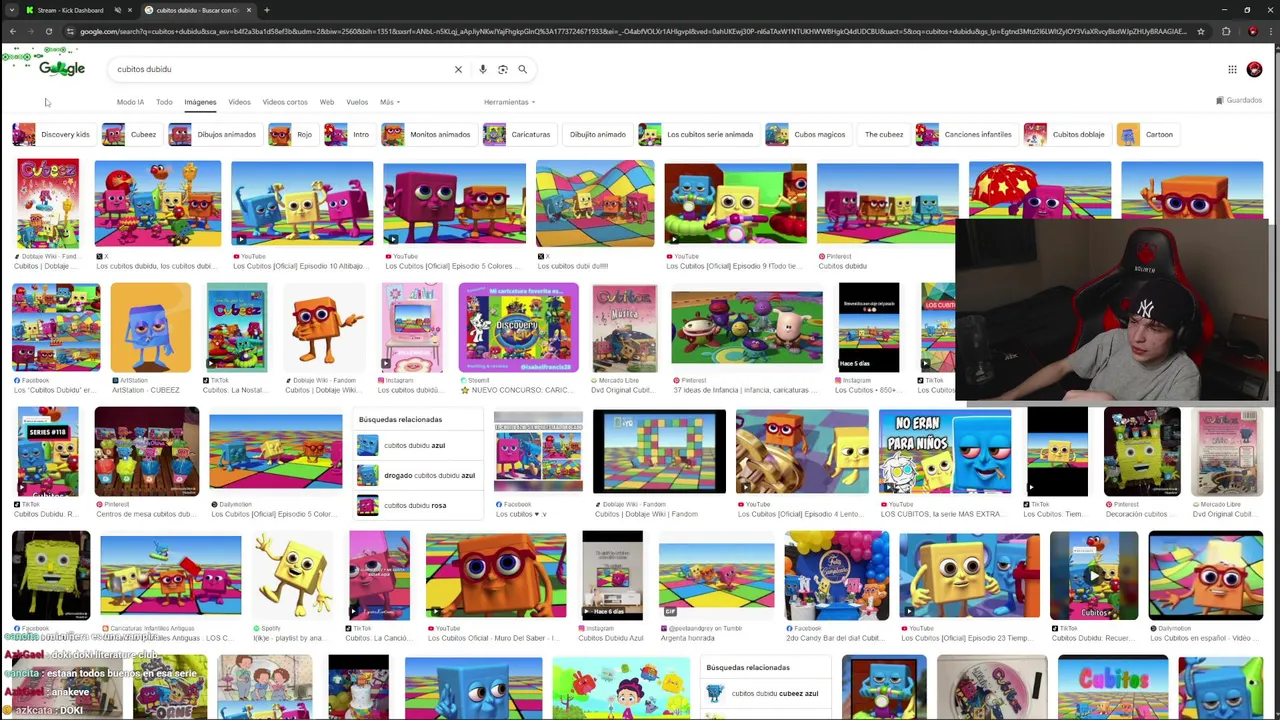Open the Discovery Kids concurso thumbnail
The image size is (1280, 720).
[x=518, y=327]
